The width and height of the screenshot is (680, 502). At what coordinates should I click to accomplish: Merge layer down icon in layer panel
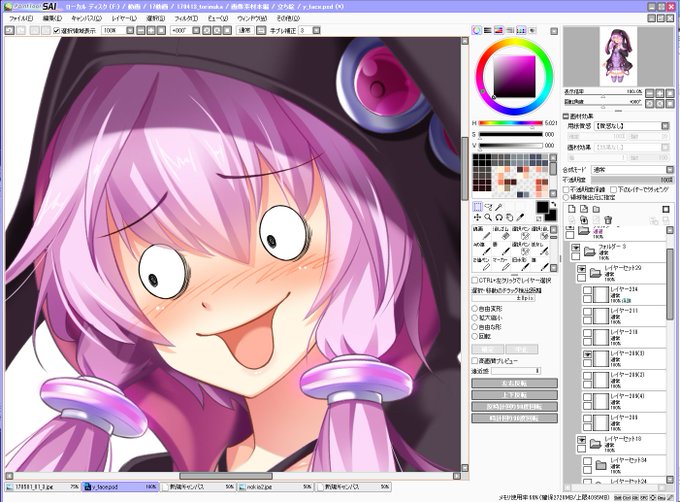(x=584, y=220)
